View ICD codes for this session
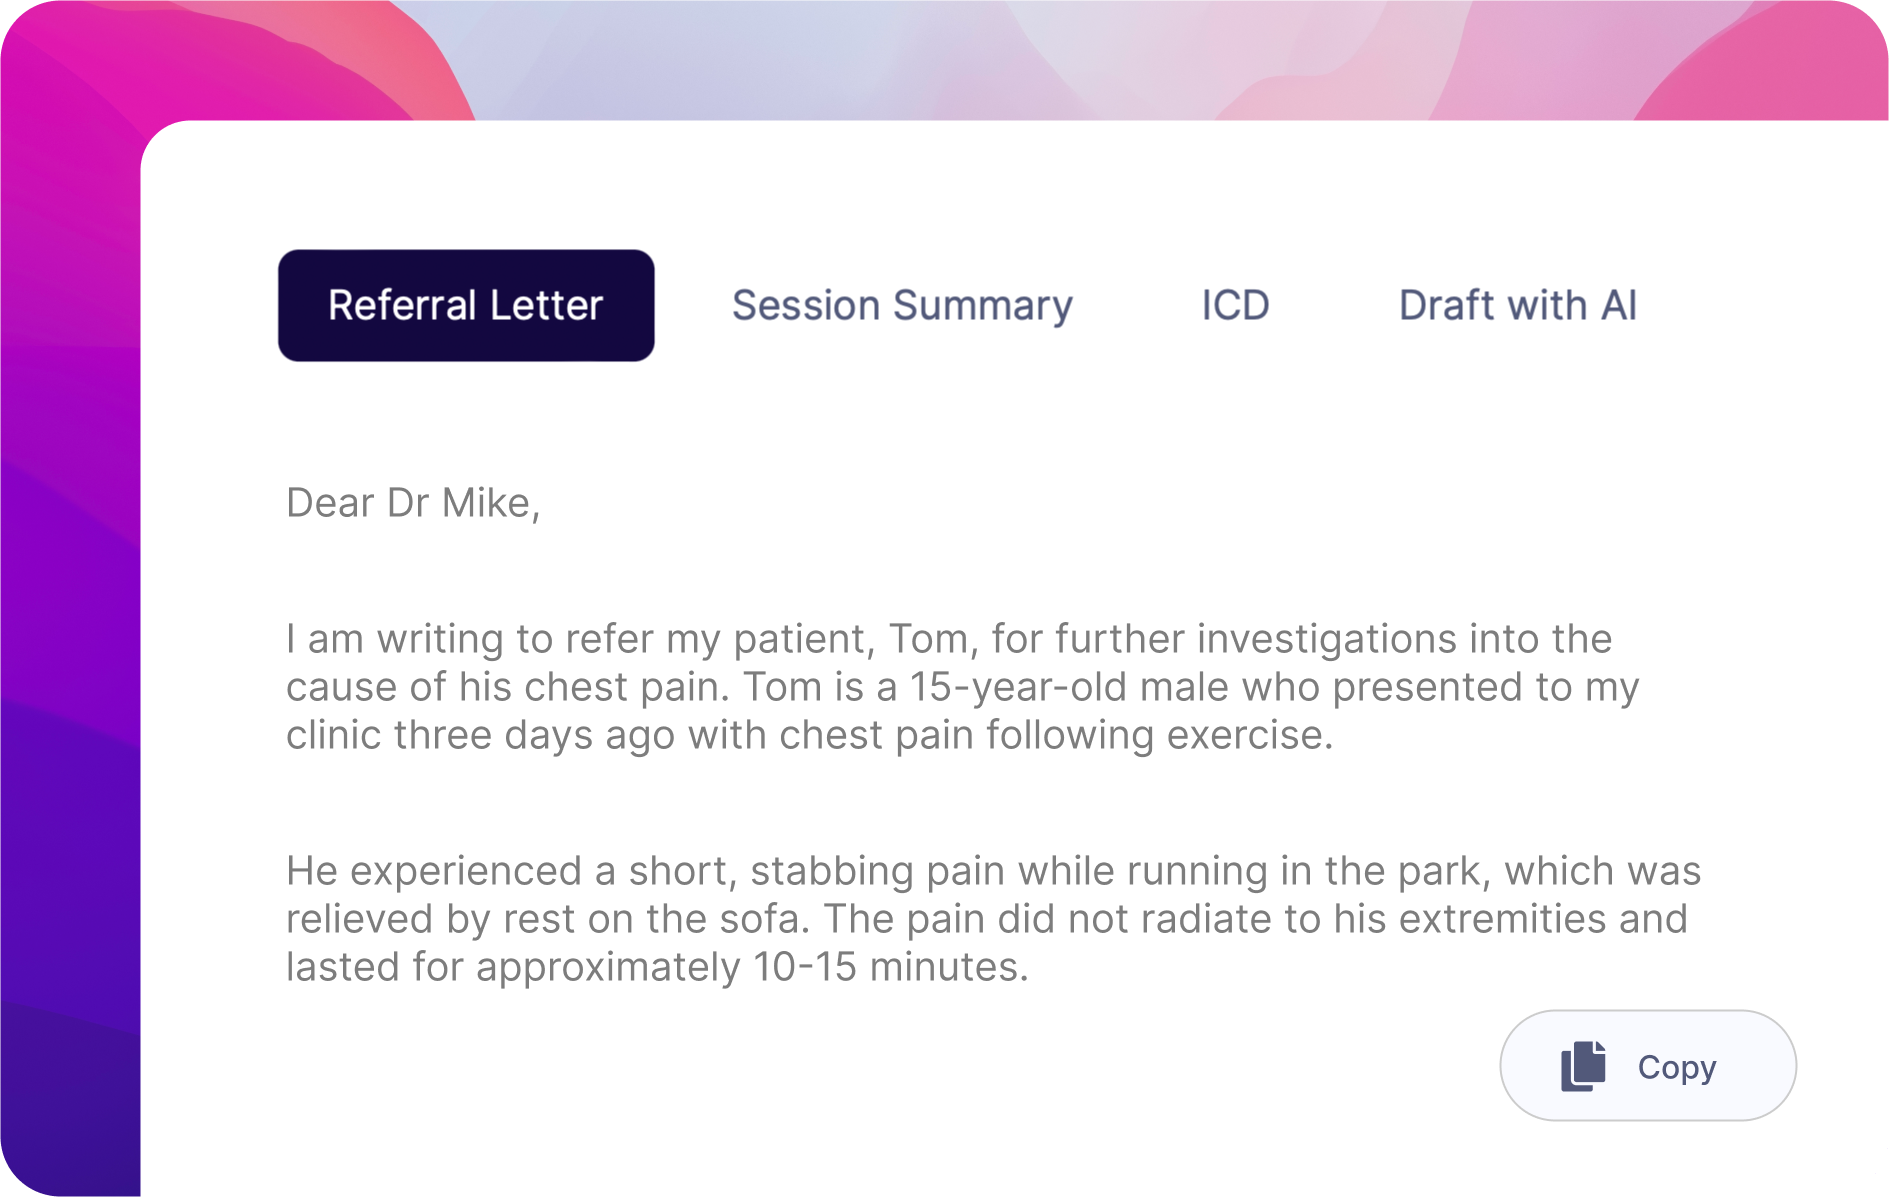This screenshot has height=1197, width=1889. 1236,305
